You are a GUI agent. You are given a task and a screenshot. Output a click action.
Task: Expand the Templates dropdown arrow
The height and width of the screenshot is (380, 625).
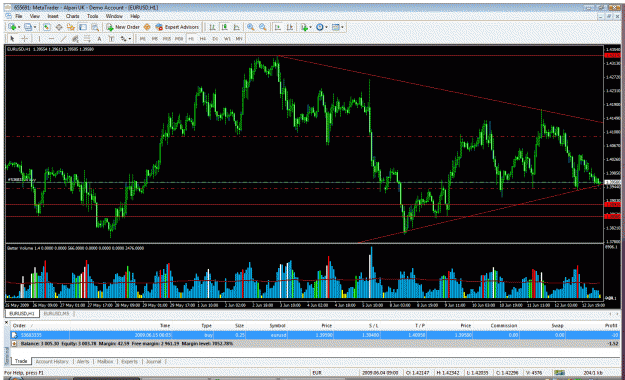[x=342, y=27]
